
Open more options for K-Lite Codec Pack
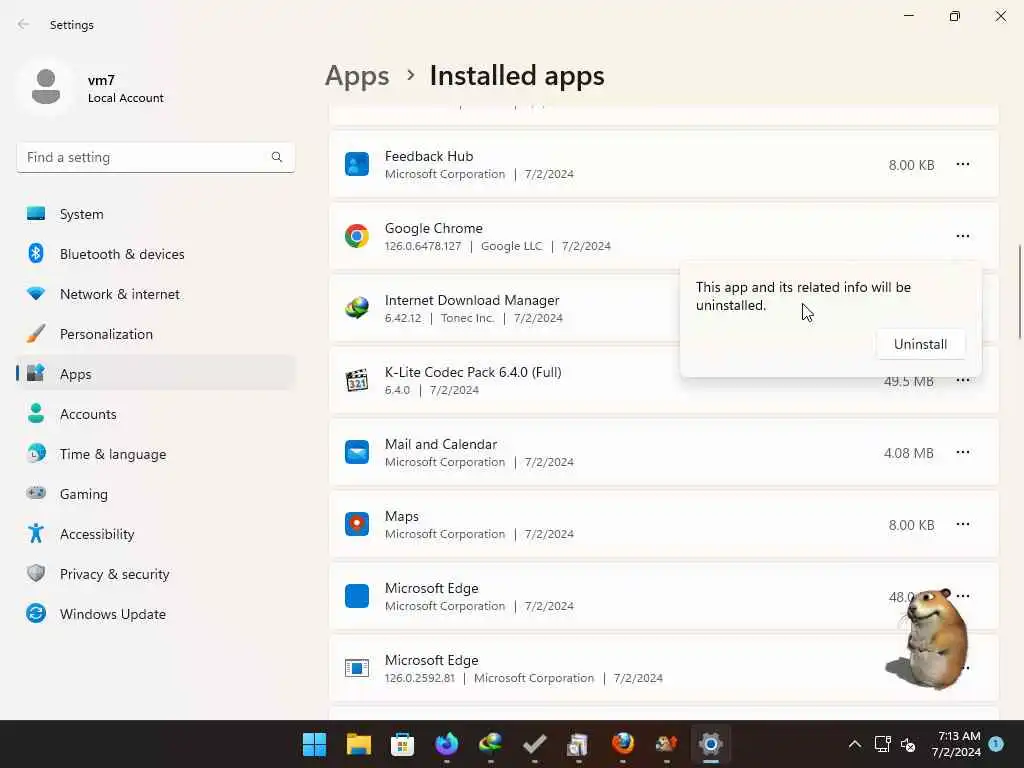tap(963, 381)
